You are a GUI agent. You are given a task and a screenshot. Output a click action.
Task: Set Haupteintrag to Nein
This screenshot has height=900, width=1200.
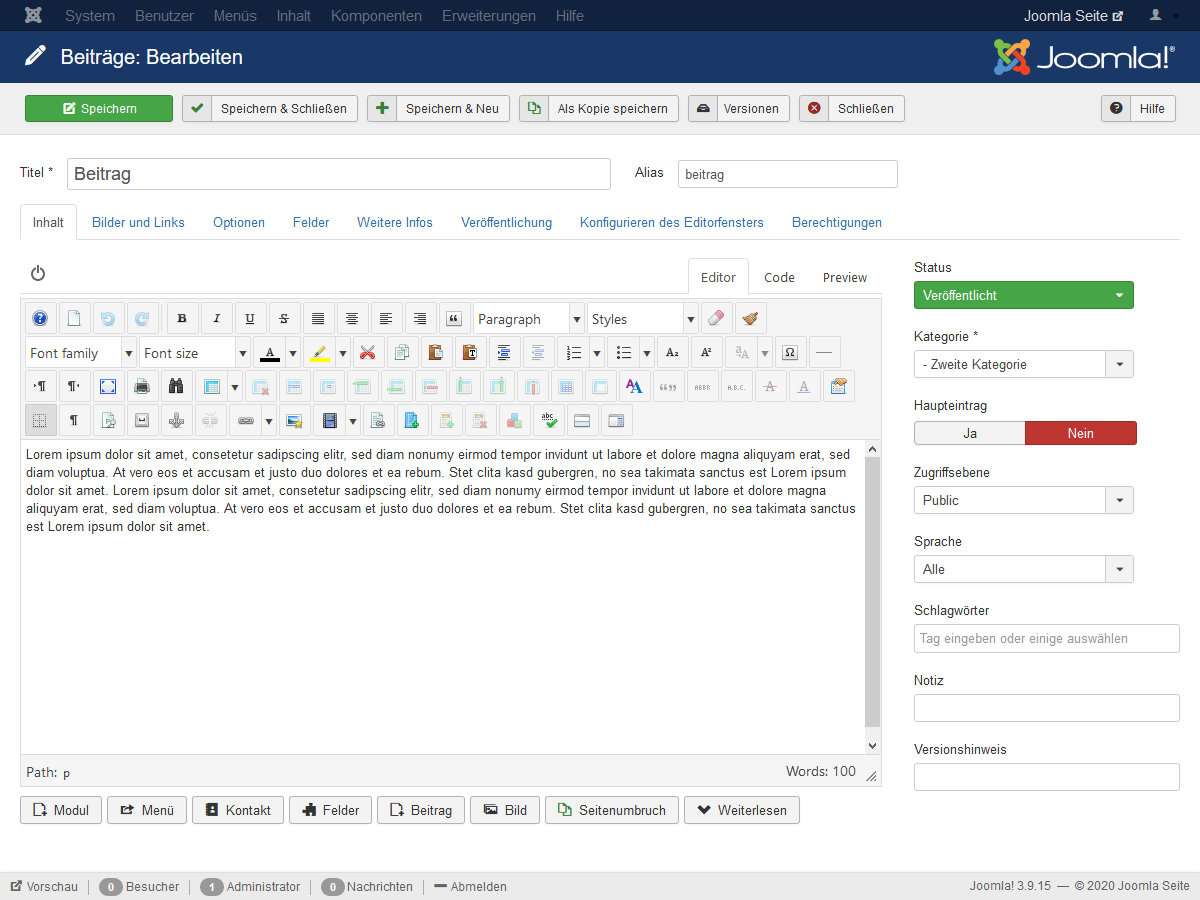1081,433
